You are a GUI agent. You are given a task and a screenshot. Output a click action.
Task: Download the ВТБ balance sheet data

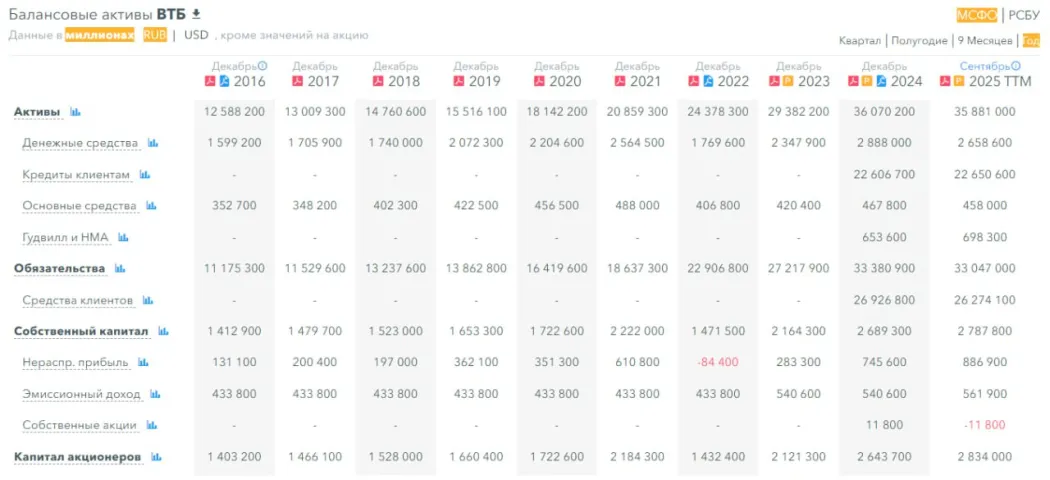(x=196, y=14)
